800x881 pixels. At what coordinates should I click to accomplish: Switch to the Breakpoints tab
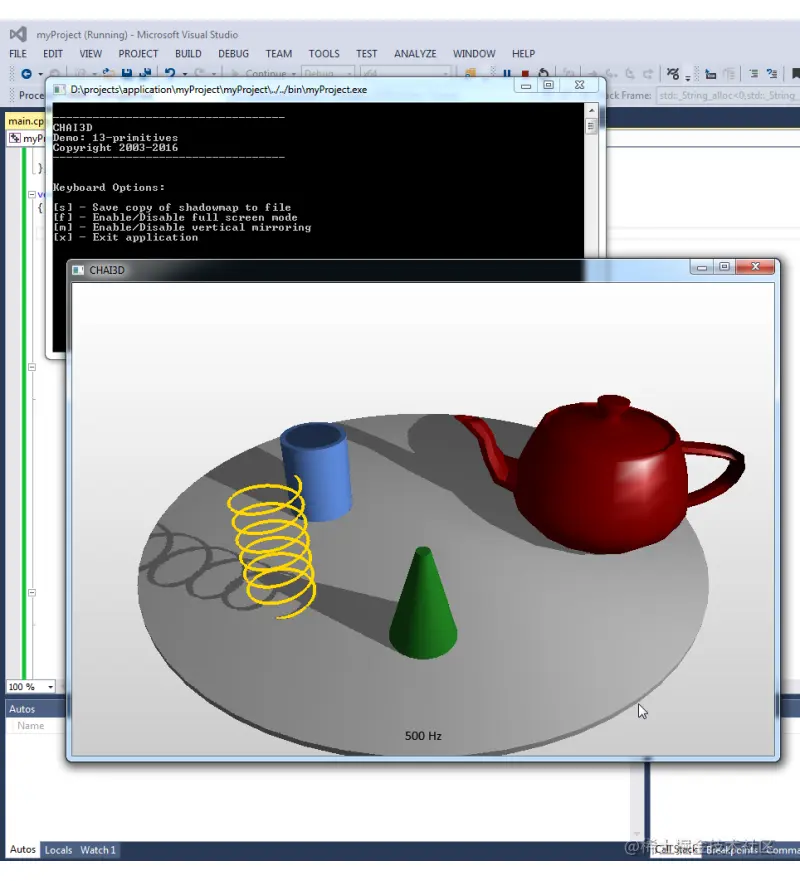(x=731, y=850)
